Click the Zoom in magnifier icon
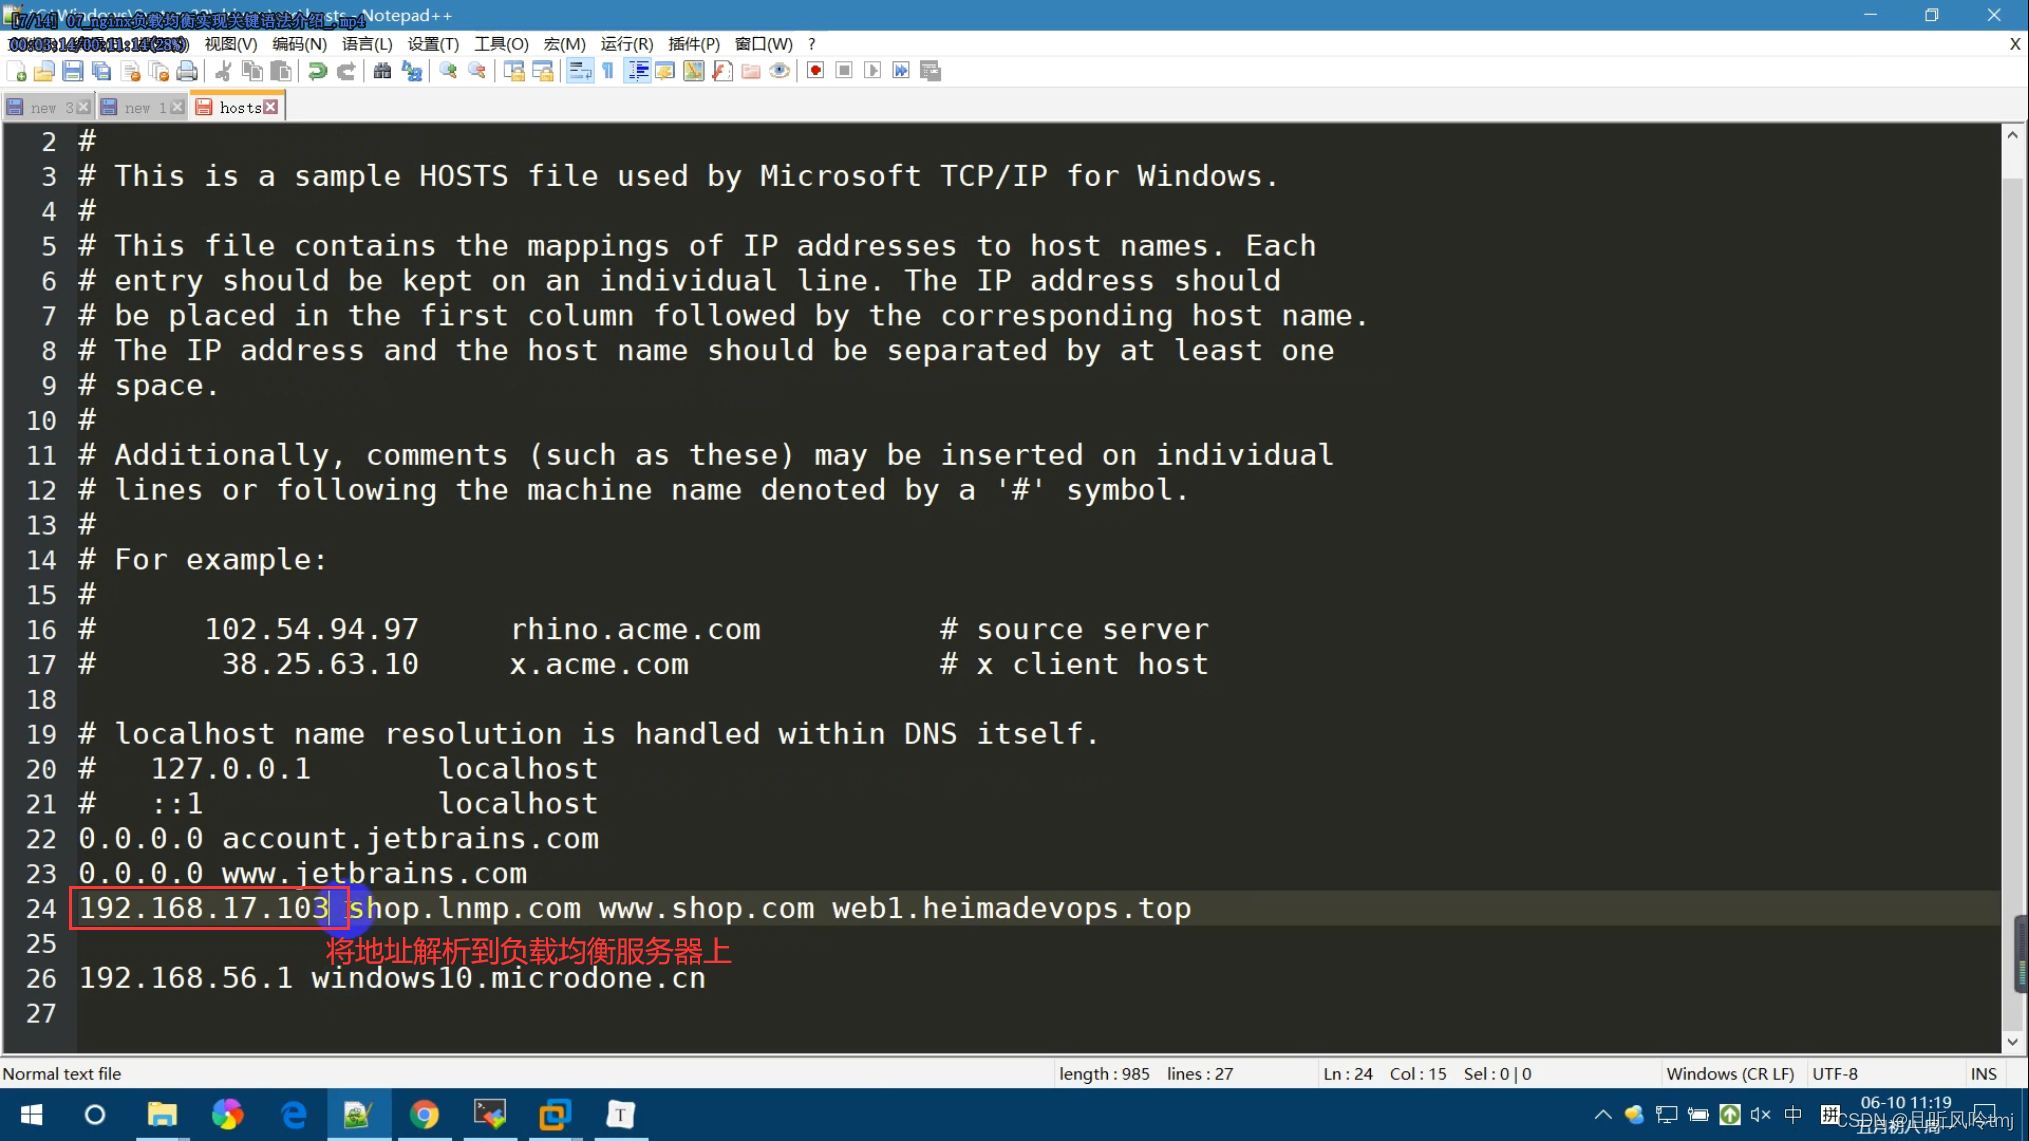The image size is (2029, 1141). point(448,71)
